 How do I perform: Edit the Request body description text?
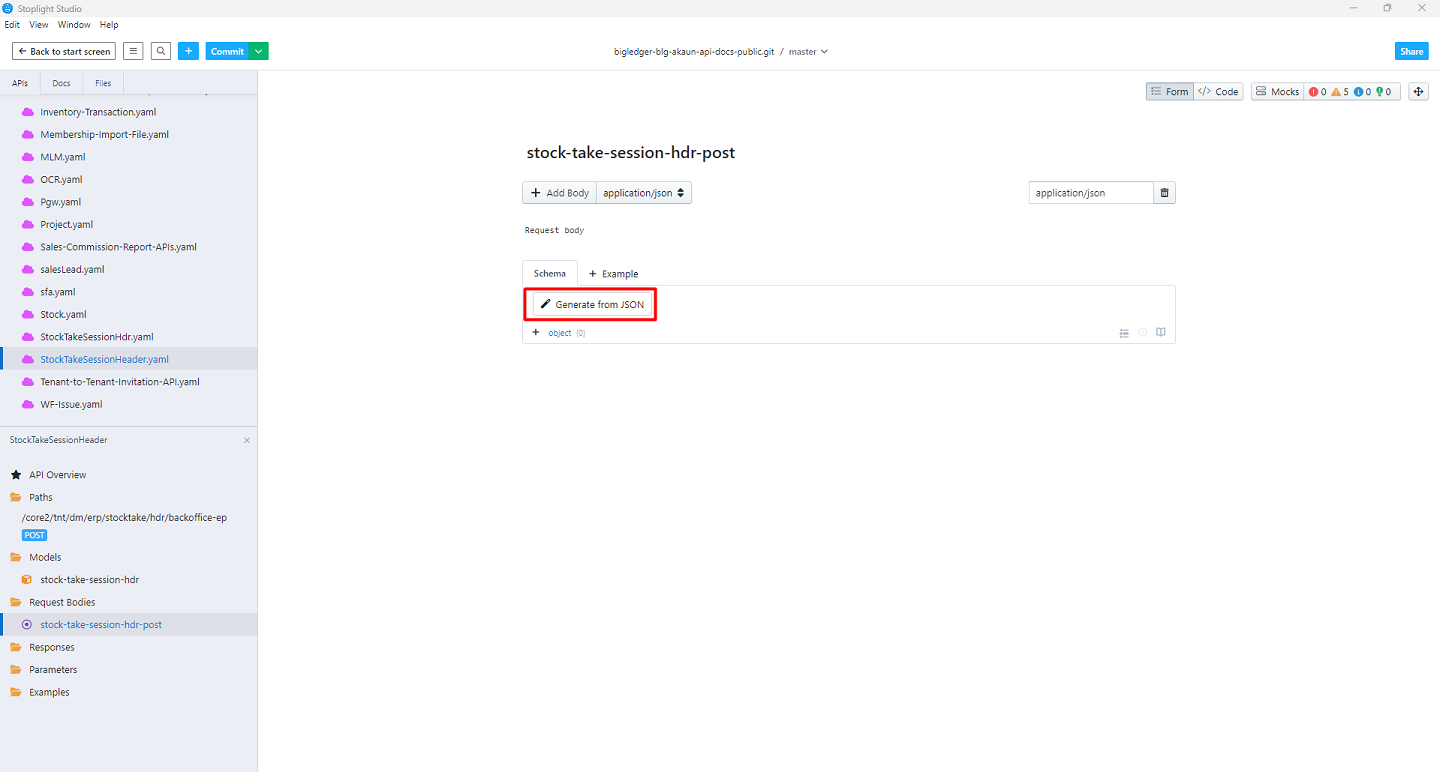click(x=554, y=230)
